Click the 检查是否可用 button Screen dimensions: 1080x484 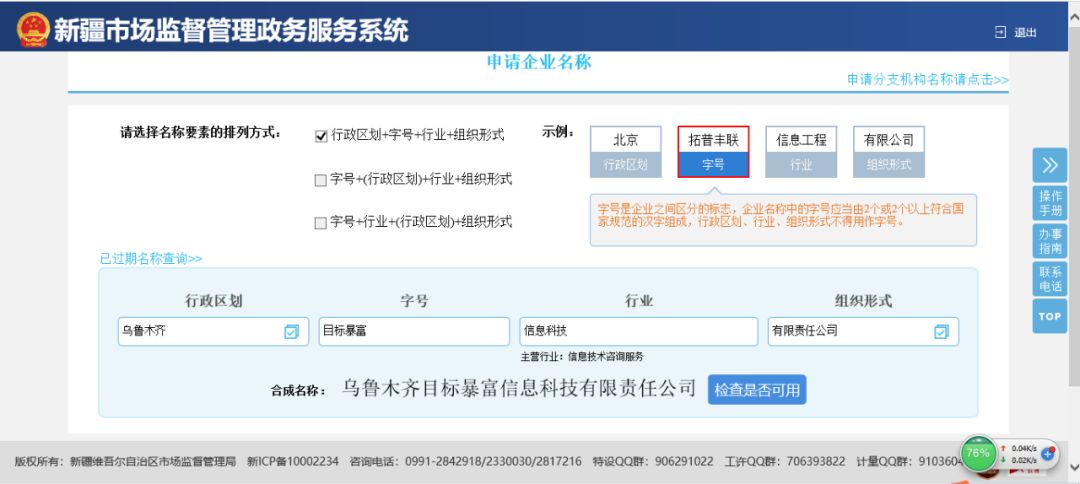click(x=757, y=390)
